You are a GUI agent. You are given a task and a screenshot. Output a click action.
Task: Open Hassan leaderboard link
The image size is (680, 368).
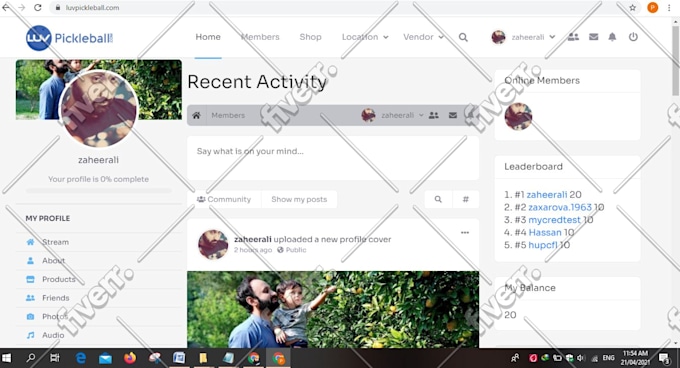pyautogui.click(x=545, y=232)
